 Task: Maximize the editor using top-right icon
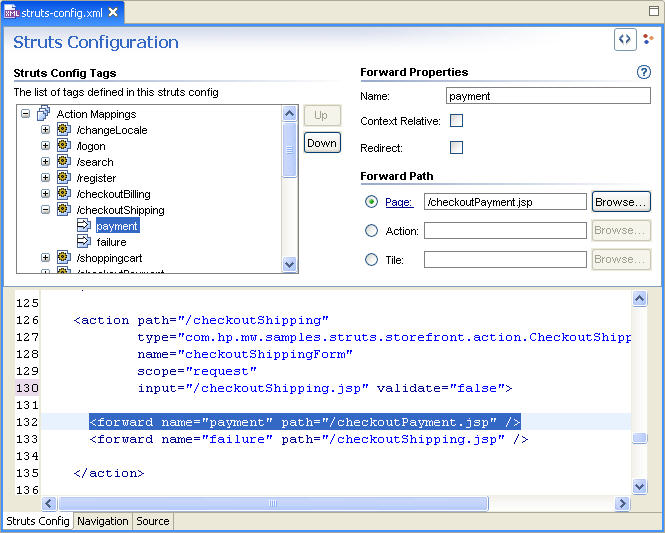click(x=654, y=11)
